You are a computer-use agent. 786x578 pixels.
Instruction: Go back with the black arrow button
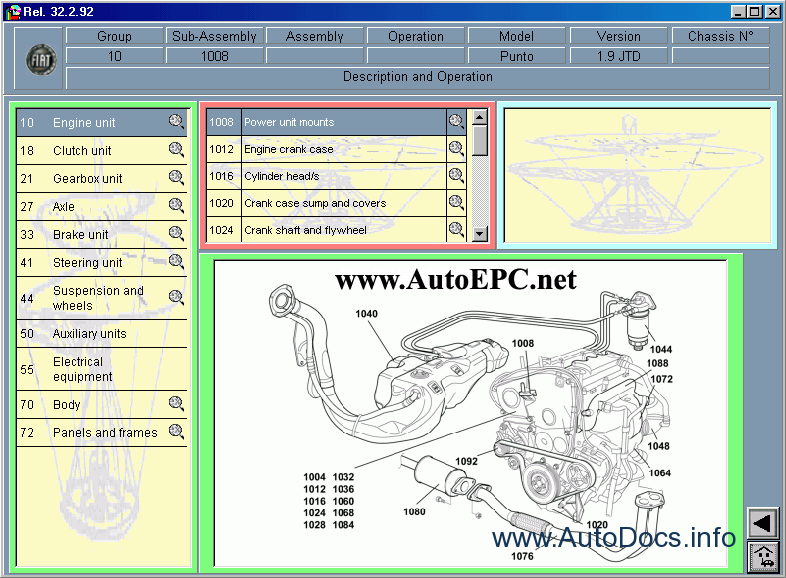(763, 523)
